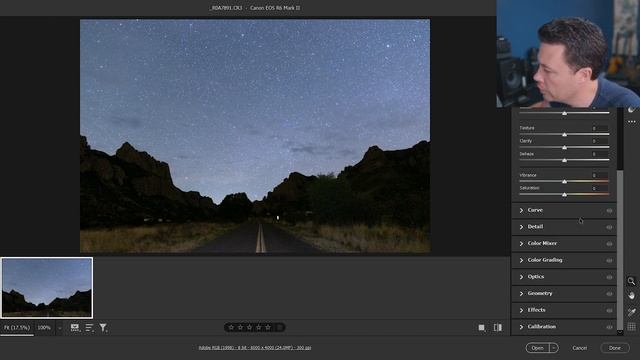The width and height of the screenshot is (640, 360).
Task: Click the Saturation slider handle
Action: pyautogui.click(x=564, y=195)
